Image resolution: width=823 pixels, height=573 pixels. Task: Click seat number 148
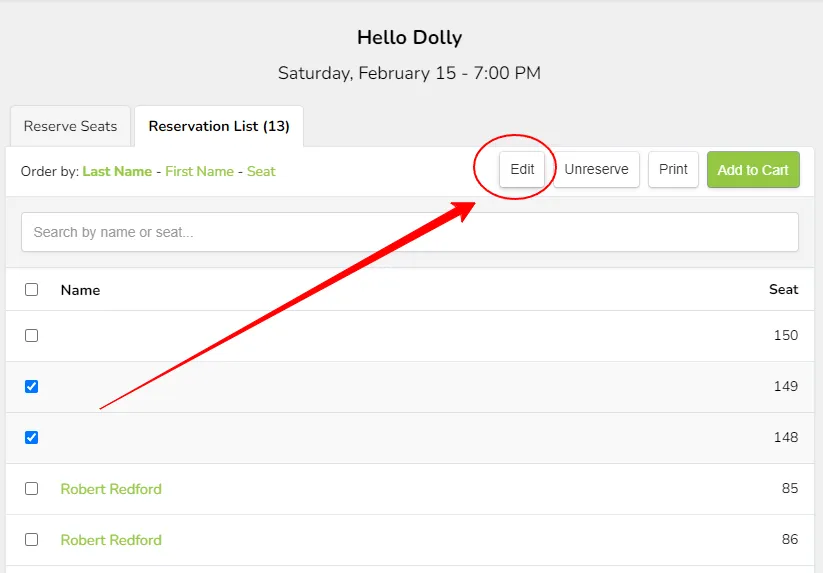click(786, 437)
